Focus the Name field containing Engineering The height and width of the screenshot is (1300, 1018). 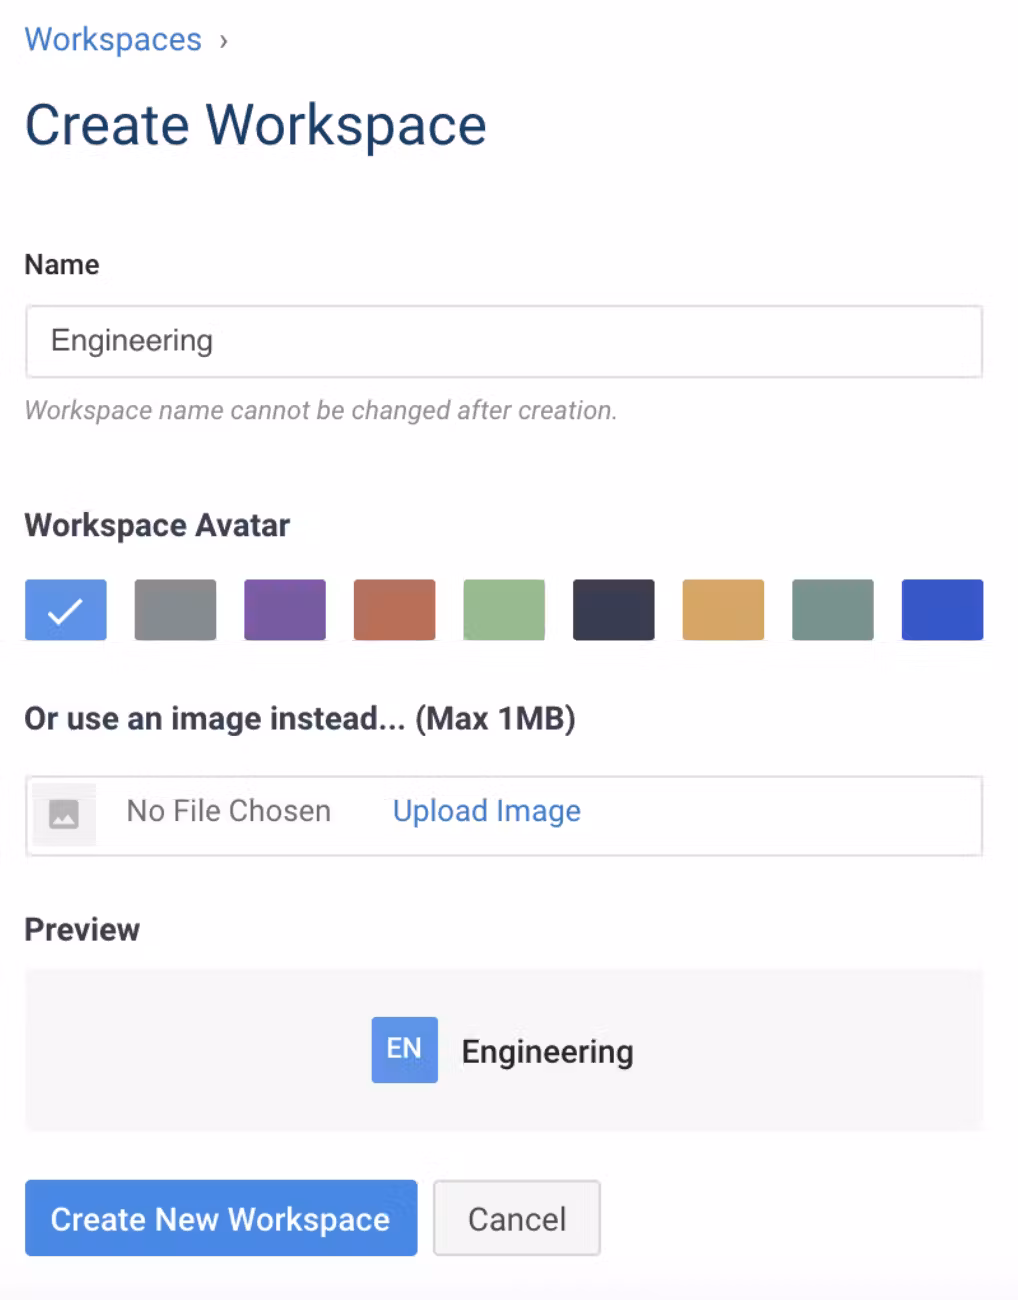(503, 341)
